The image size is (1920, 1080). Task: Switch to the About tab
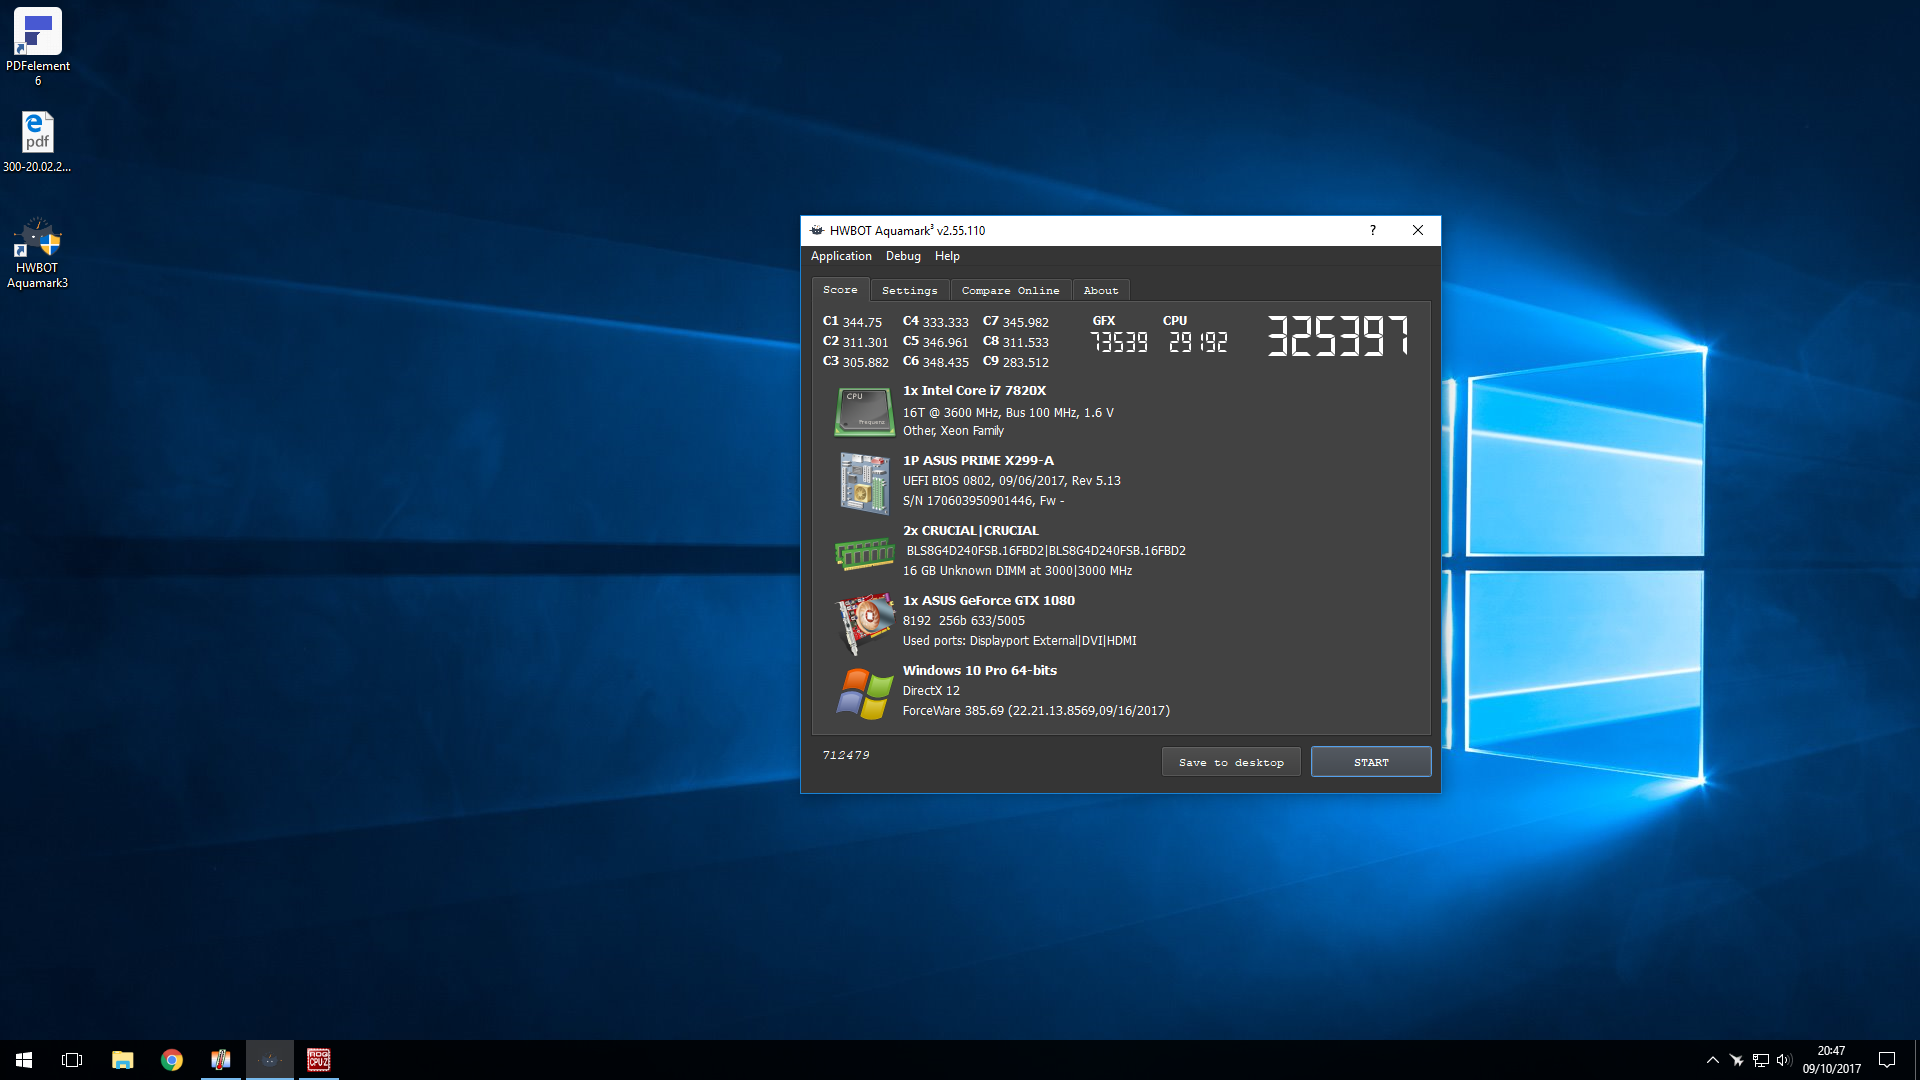click(1101, 290)
